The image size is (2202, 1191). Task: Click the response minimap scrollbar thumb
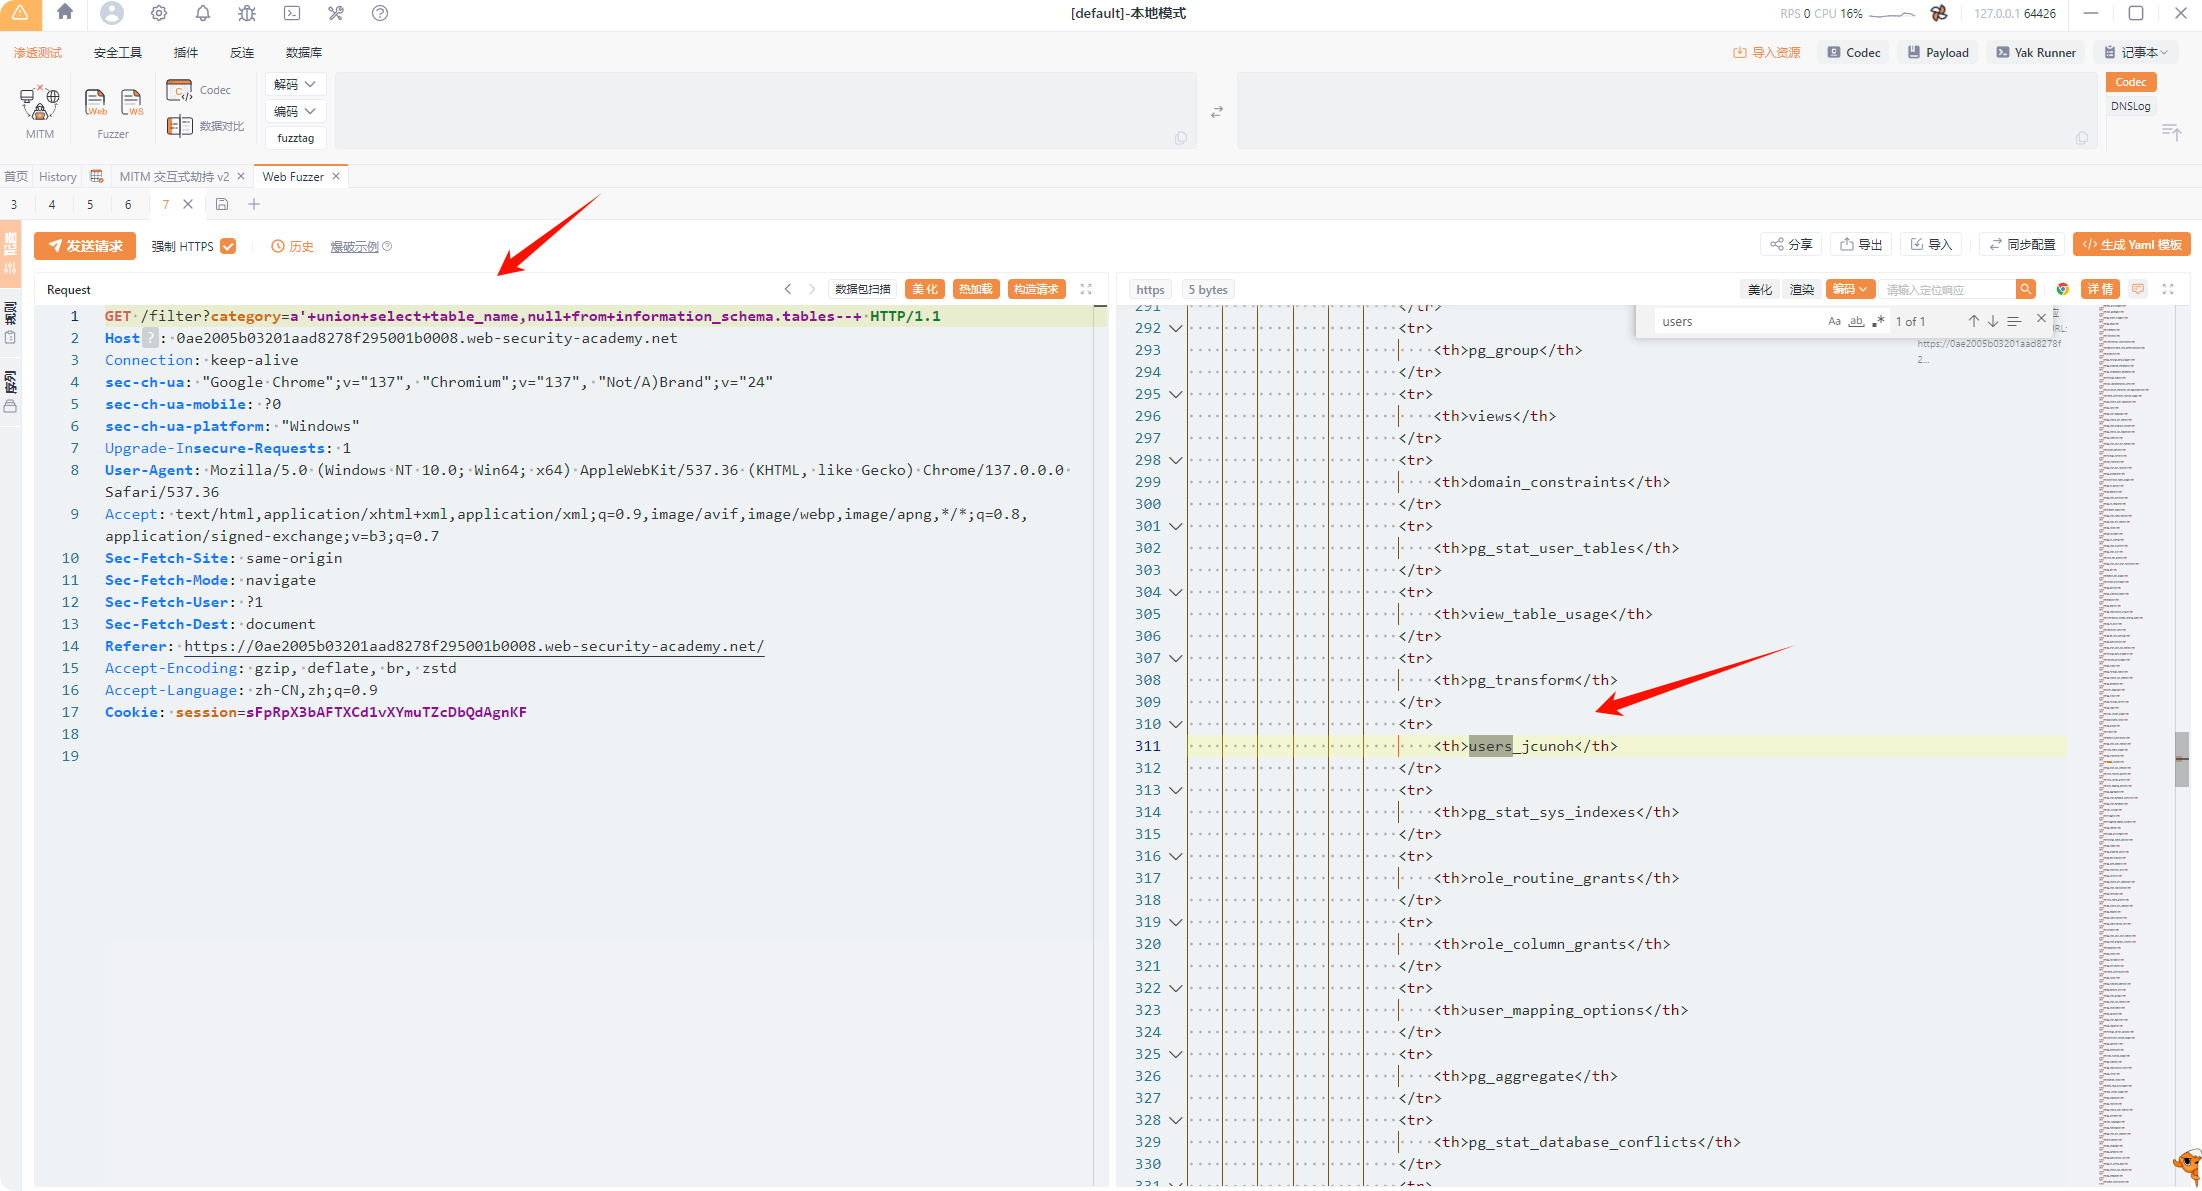(x=2181, y=759)
